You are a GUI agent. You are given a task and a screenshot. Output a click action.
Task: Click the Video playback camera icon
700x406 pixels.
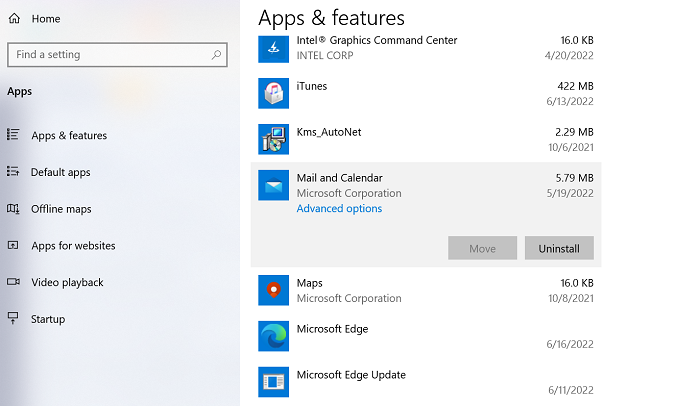(x=13, y=282)
